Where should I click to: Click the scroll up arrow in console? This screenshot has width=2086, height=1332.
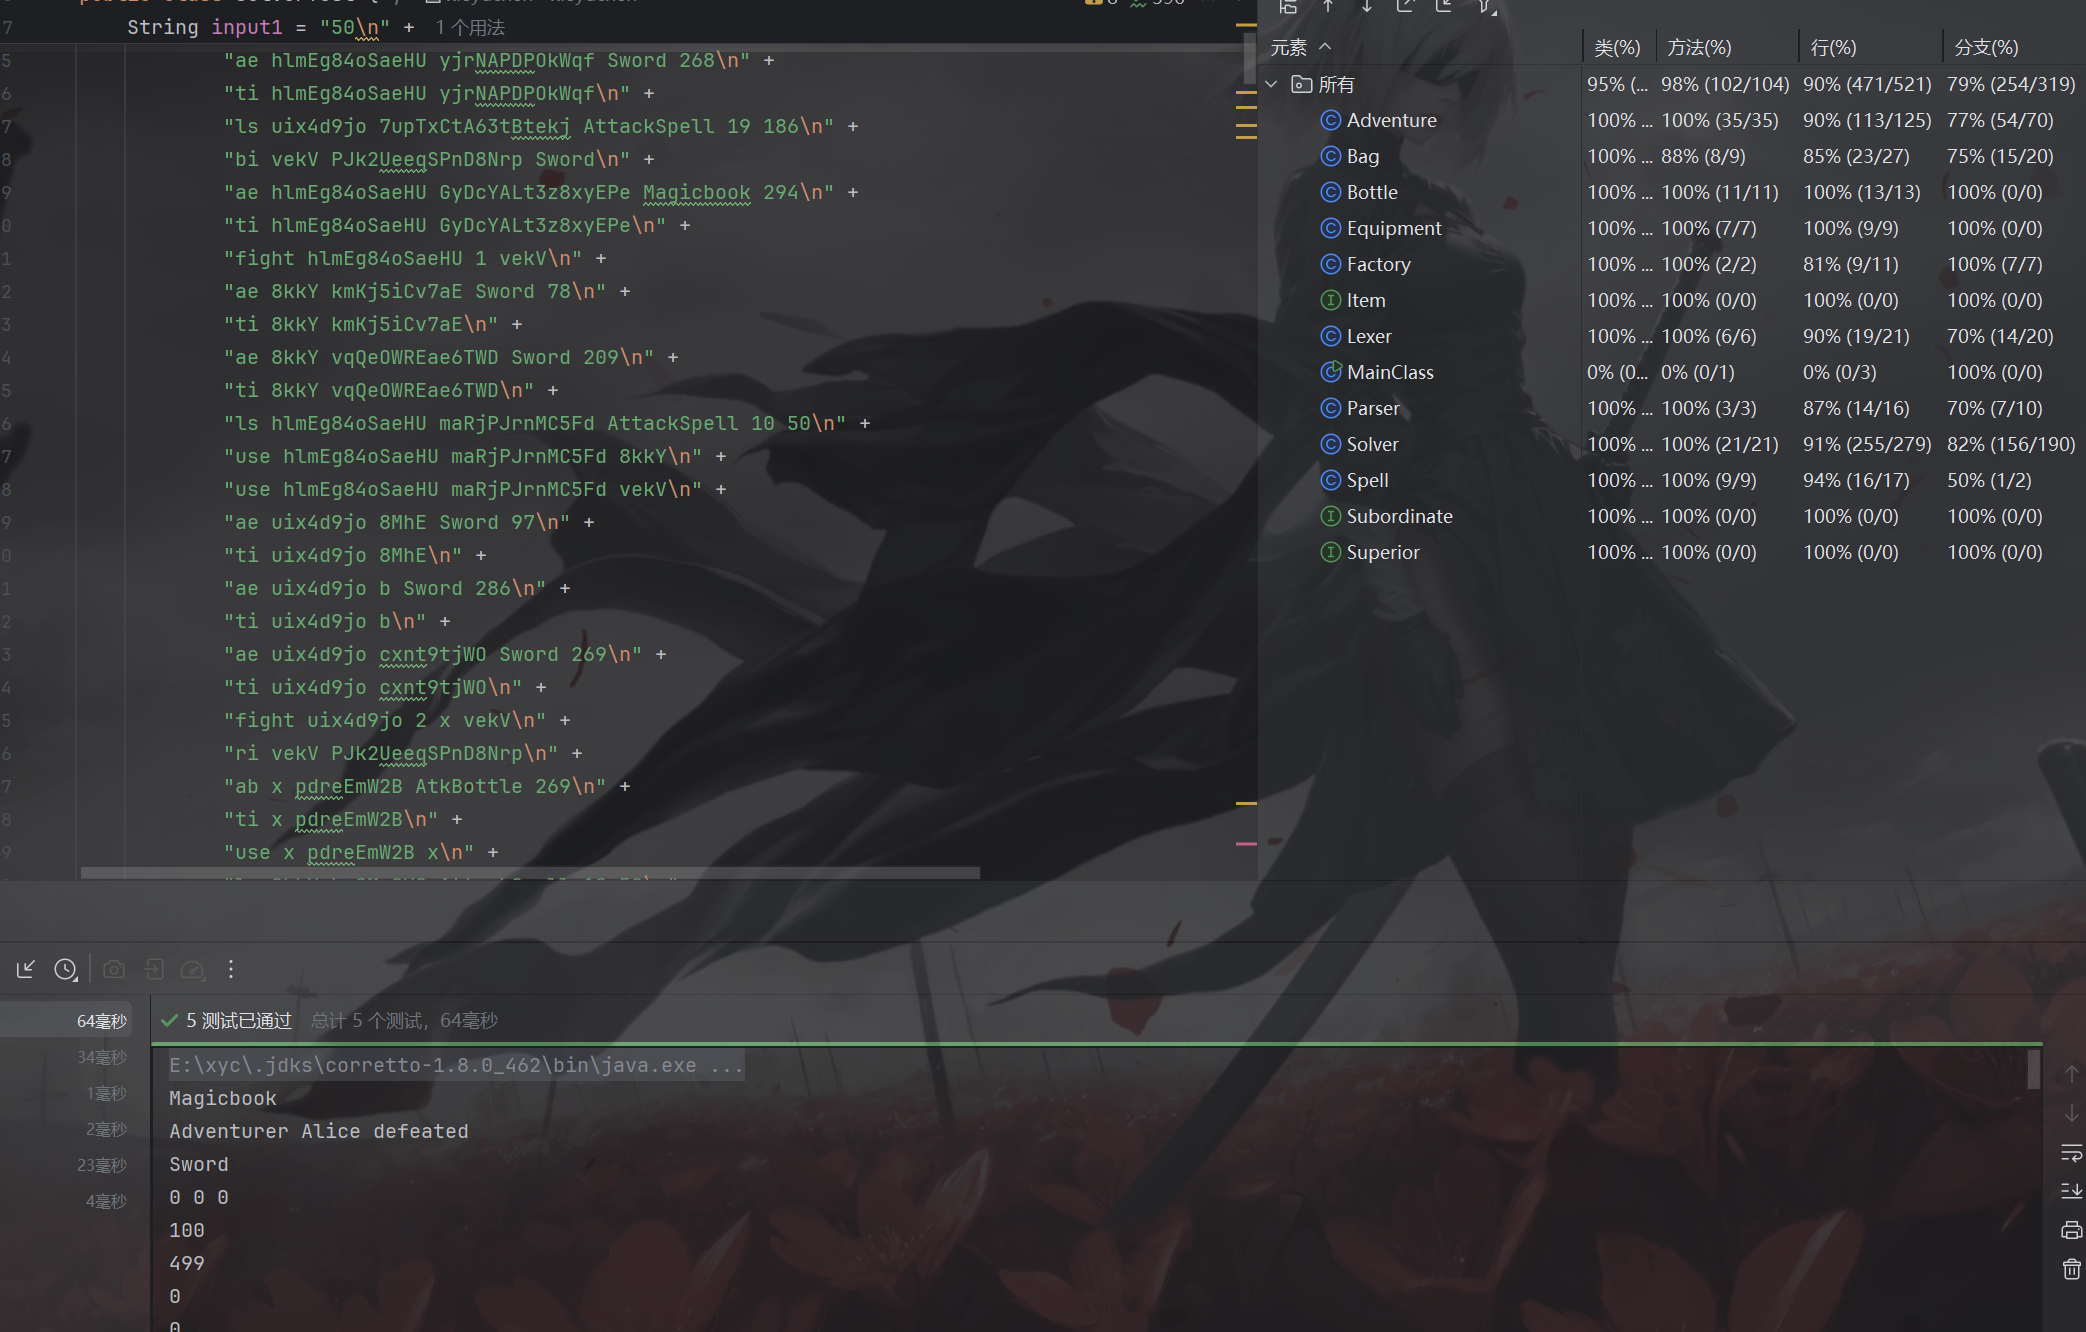pos(2071,1072)
